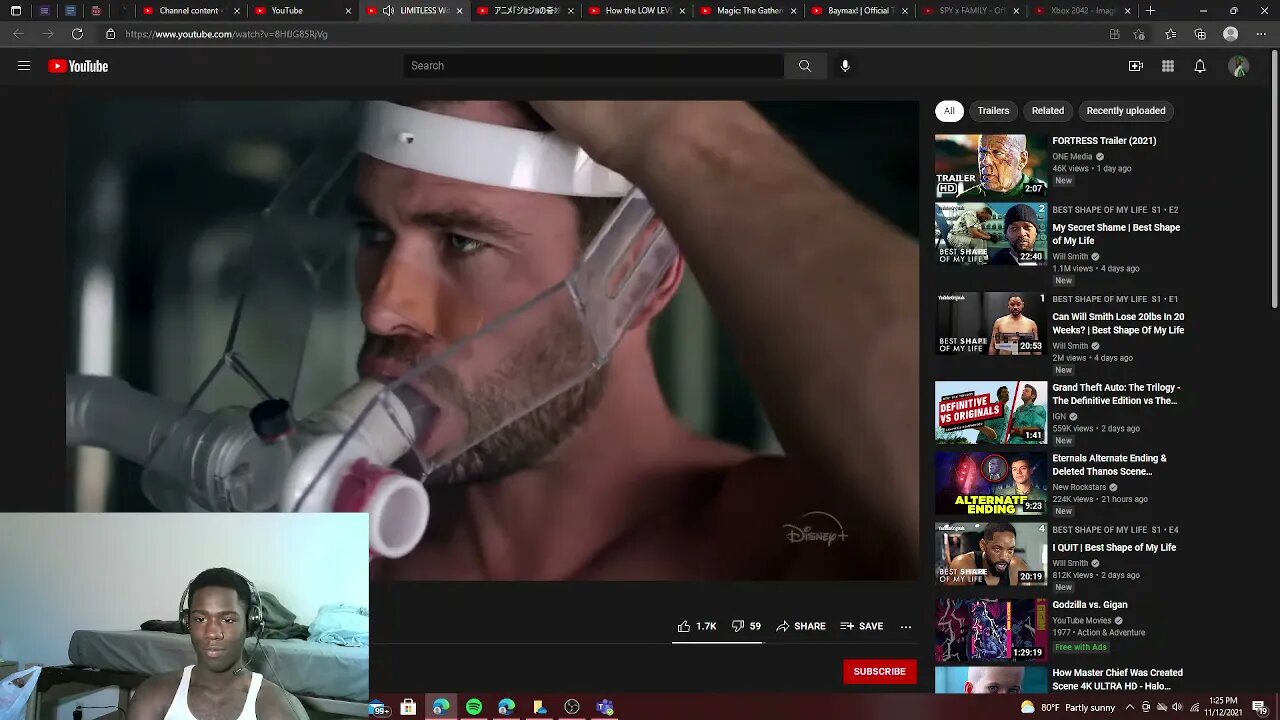Click the Eternals Alternate Ending thumbnail
Screen dimensions: 1280x720
pyautogui.click(x=991, y=484)
